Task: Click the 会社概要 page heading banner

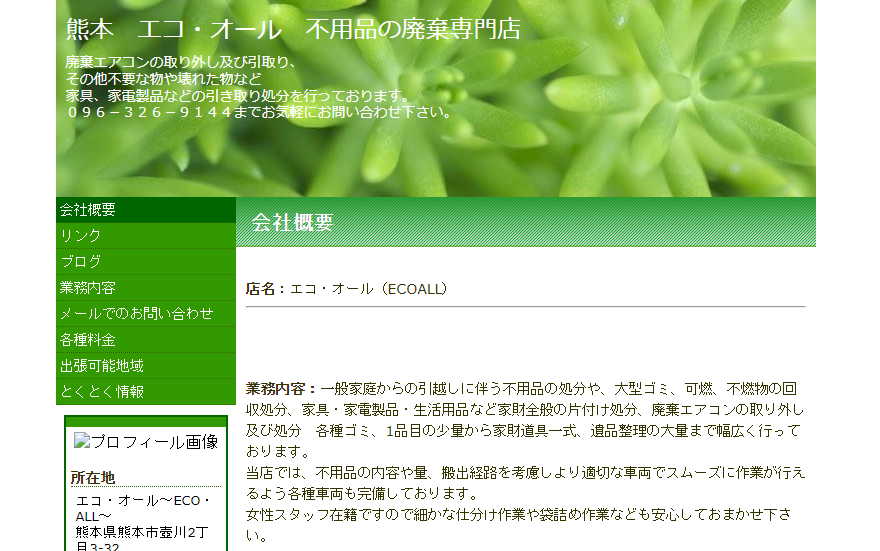Action: coord(526,222)
